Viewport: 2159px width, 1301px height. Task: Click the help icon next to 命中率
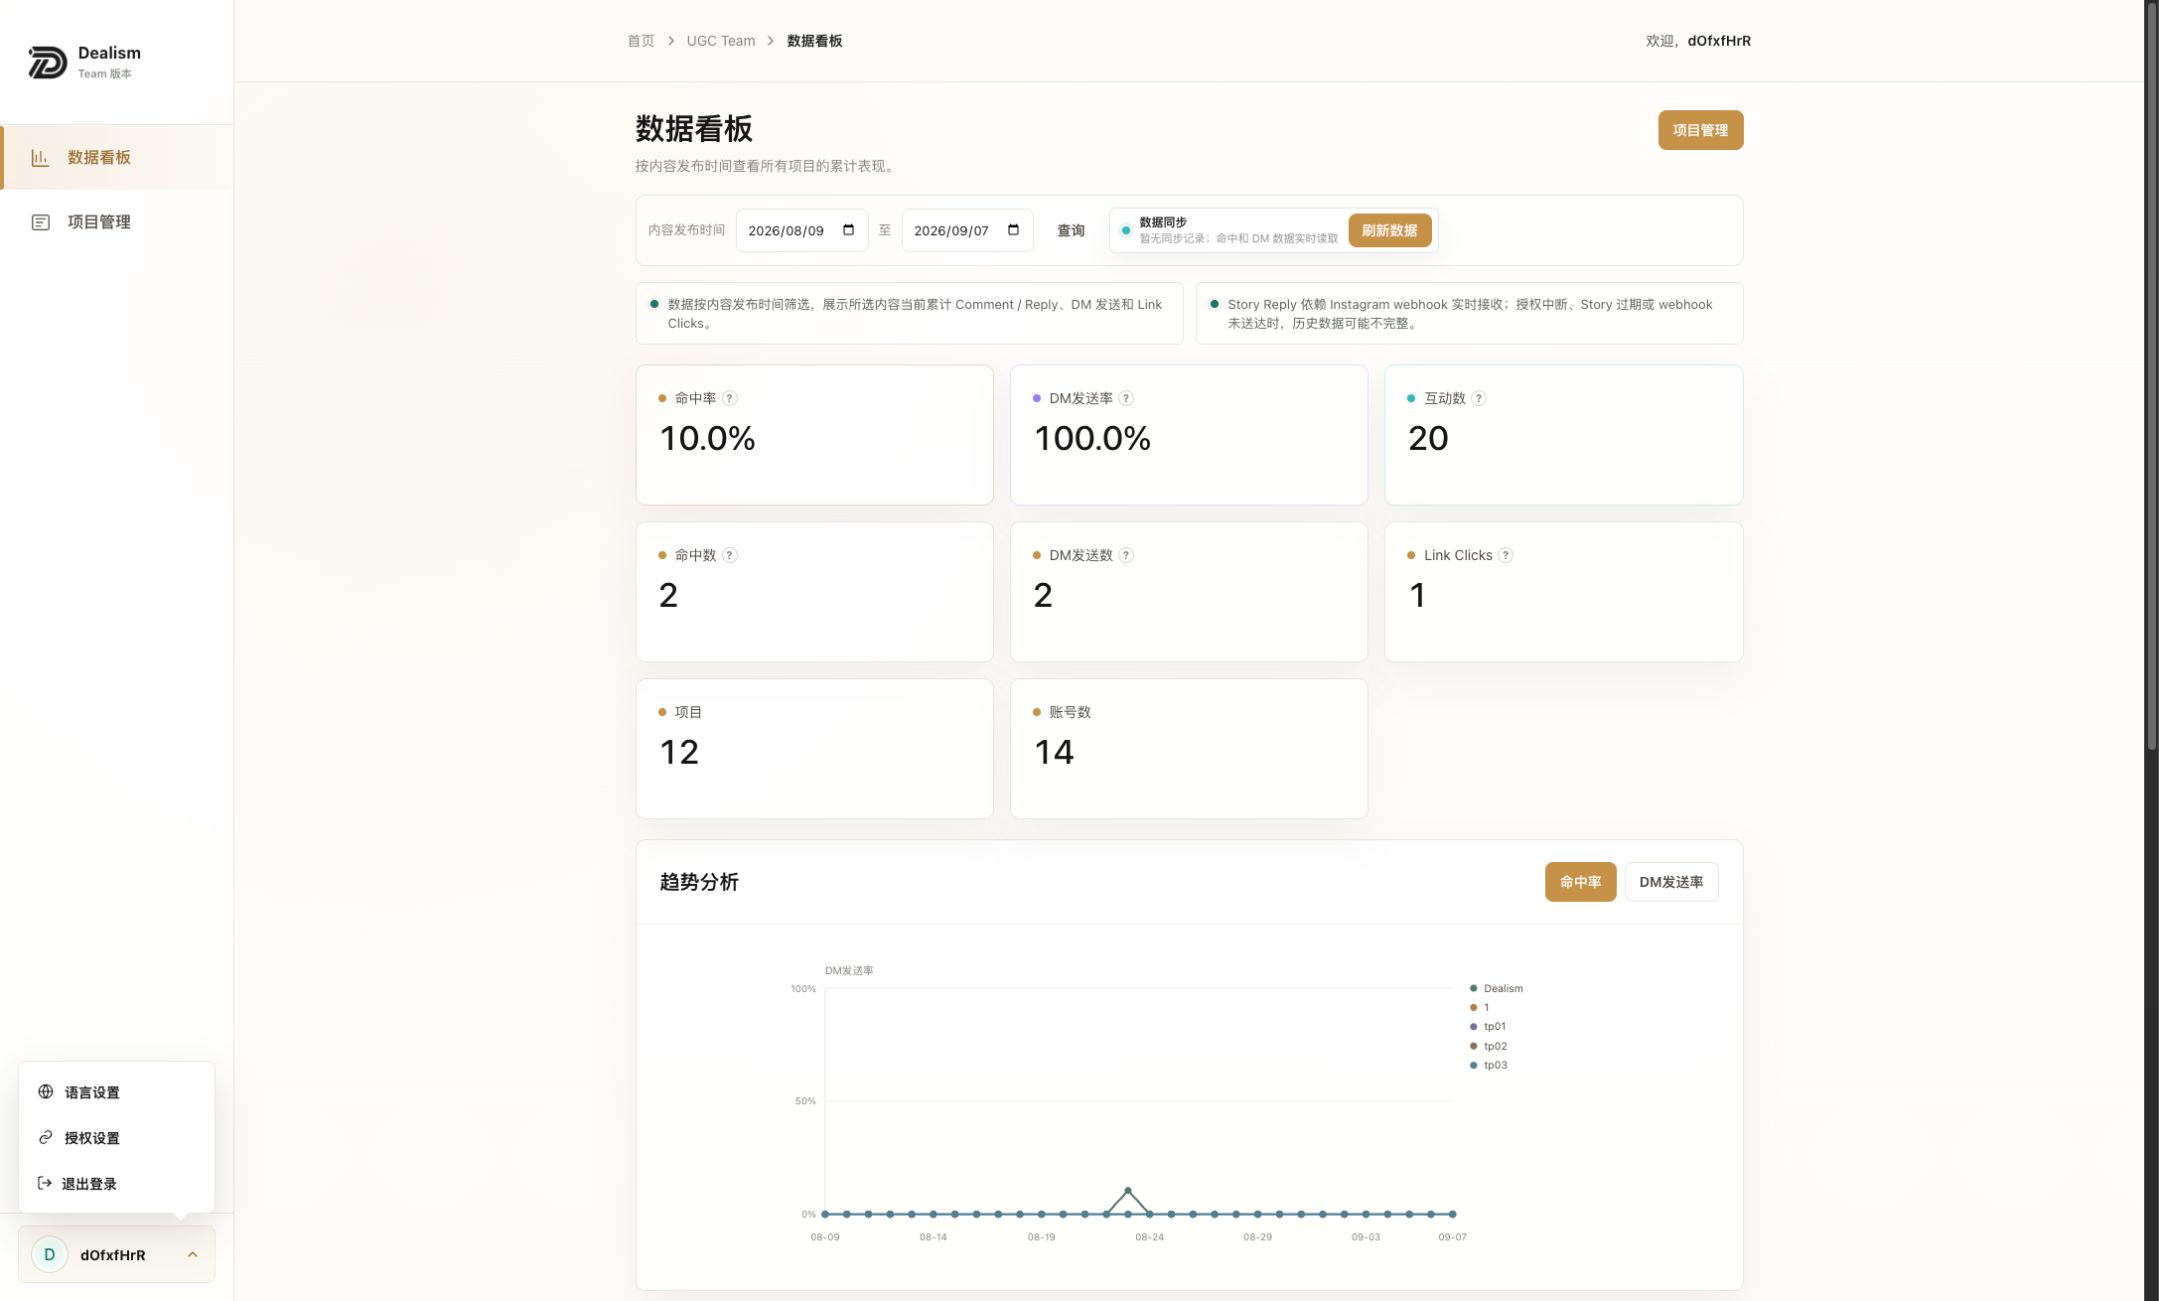(x=730, y=398)
